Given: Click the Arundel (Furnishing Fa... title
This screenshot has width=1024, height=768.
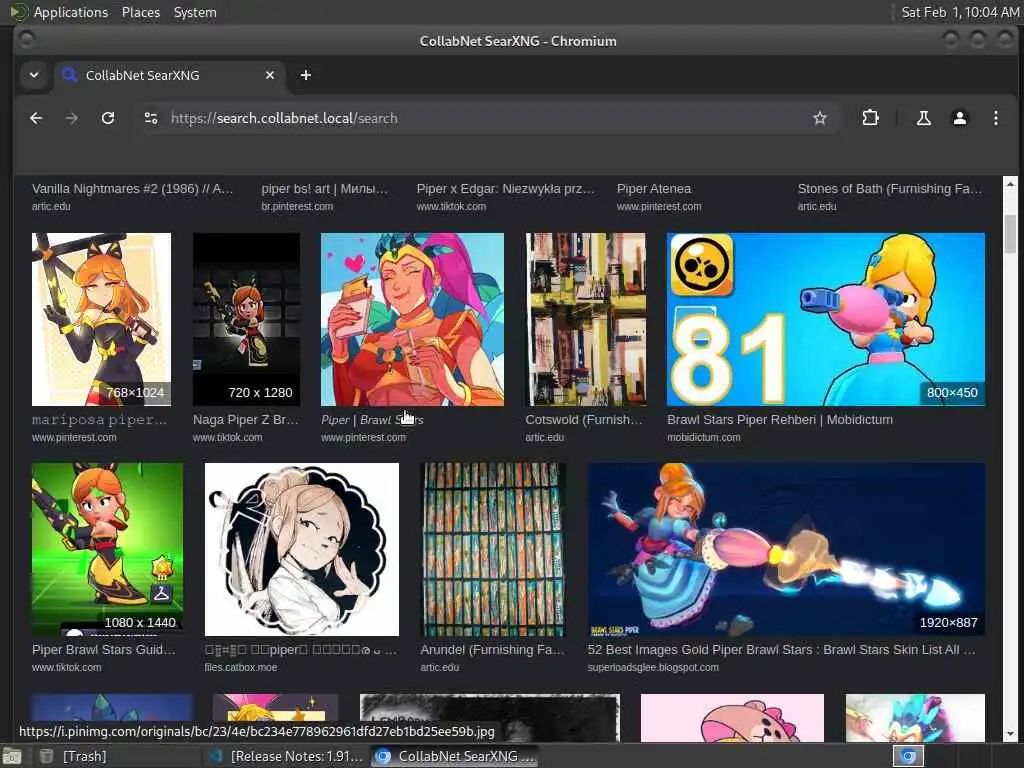Looking at the screenshot, I should [492, 650].
